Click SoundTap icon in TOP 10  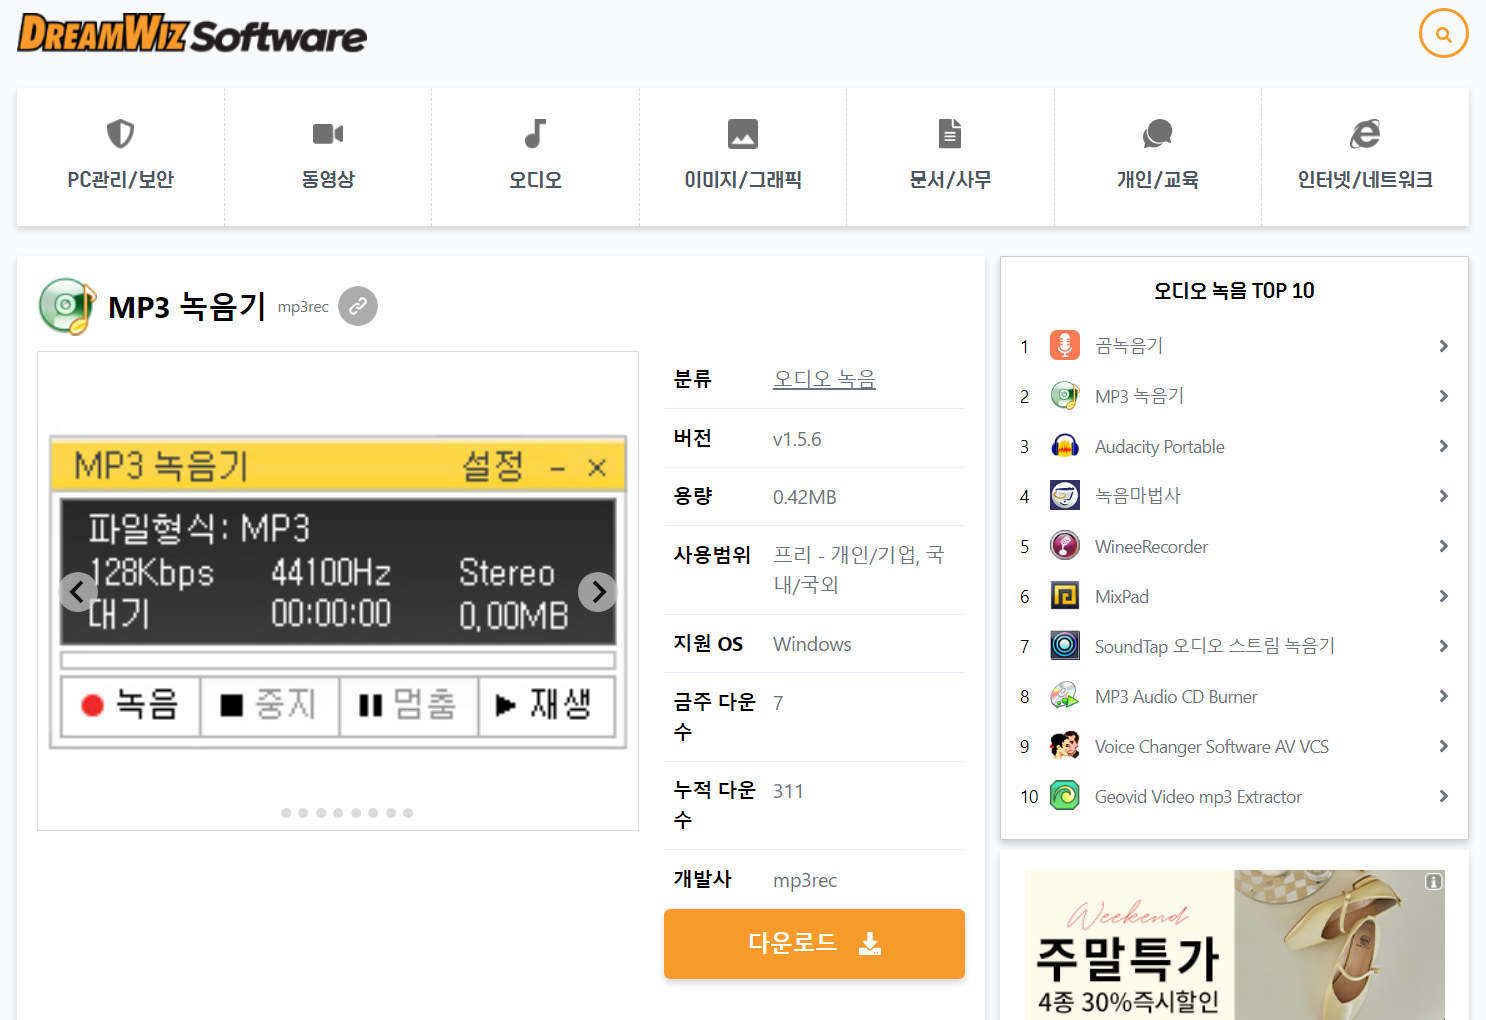point(1065,645)
